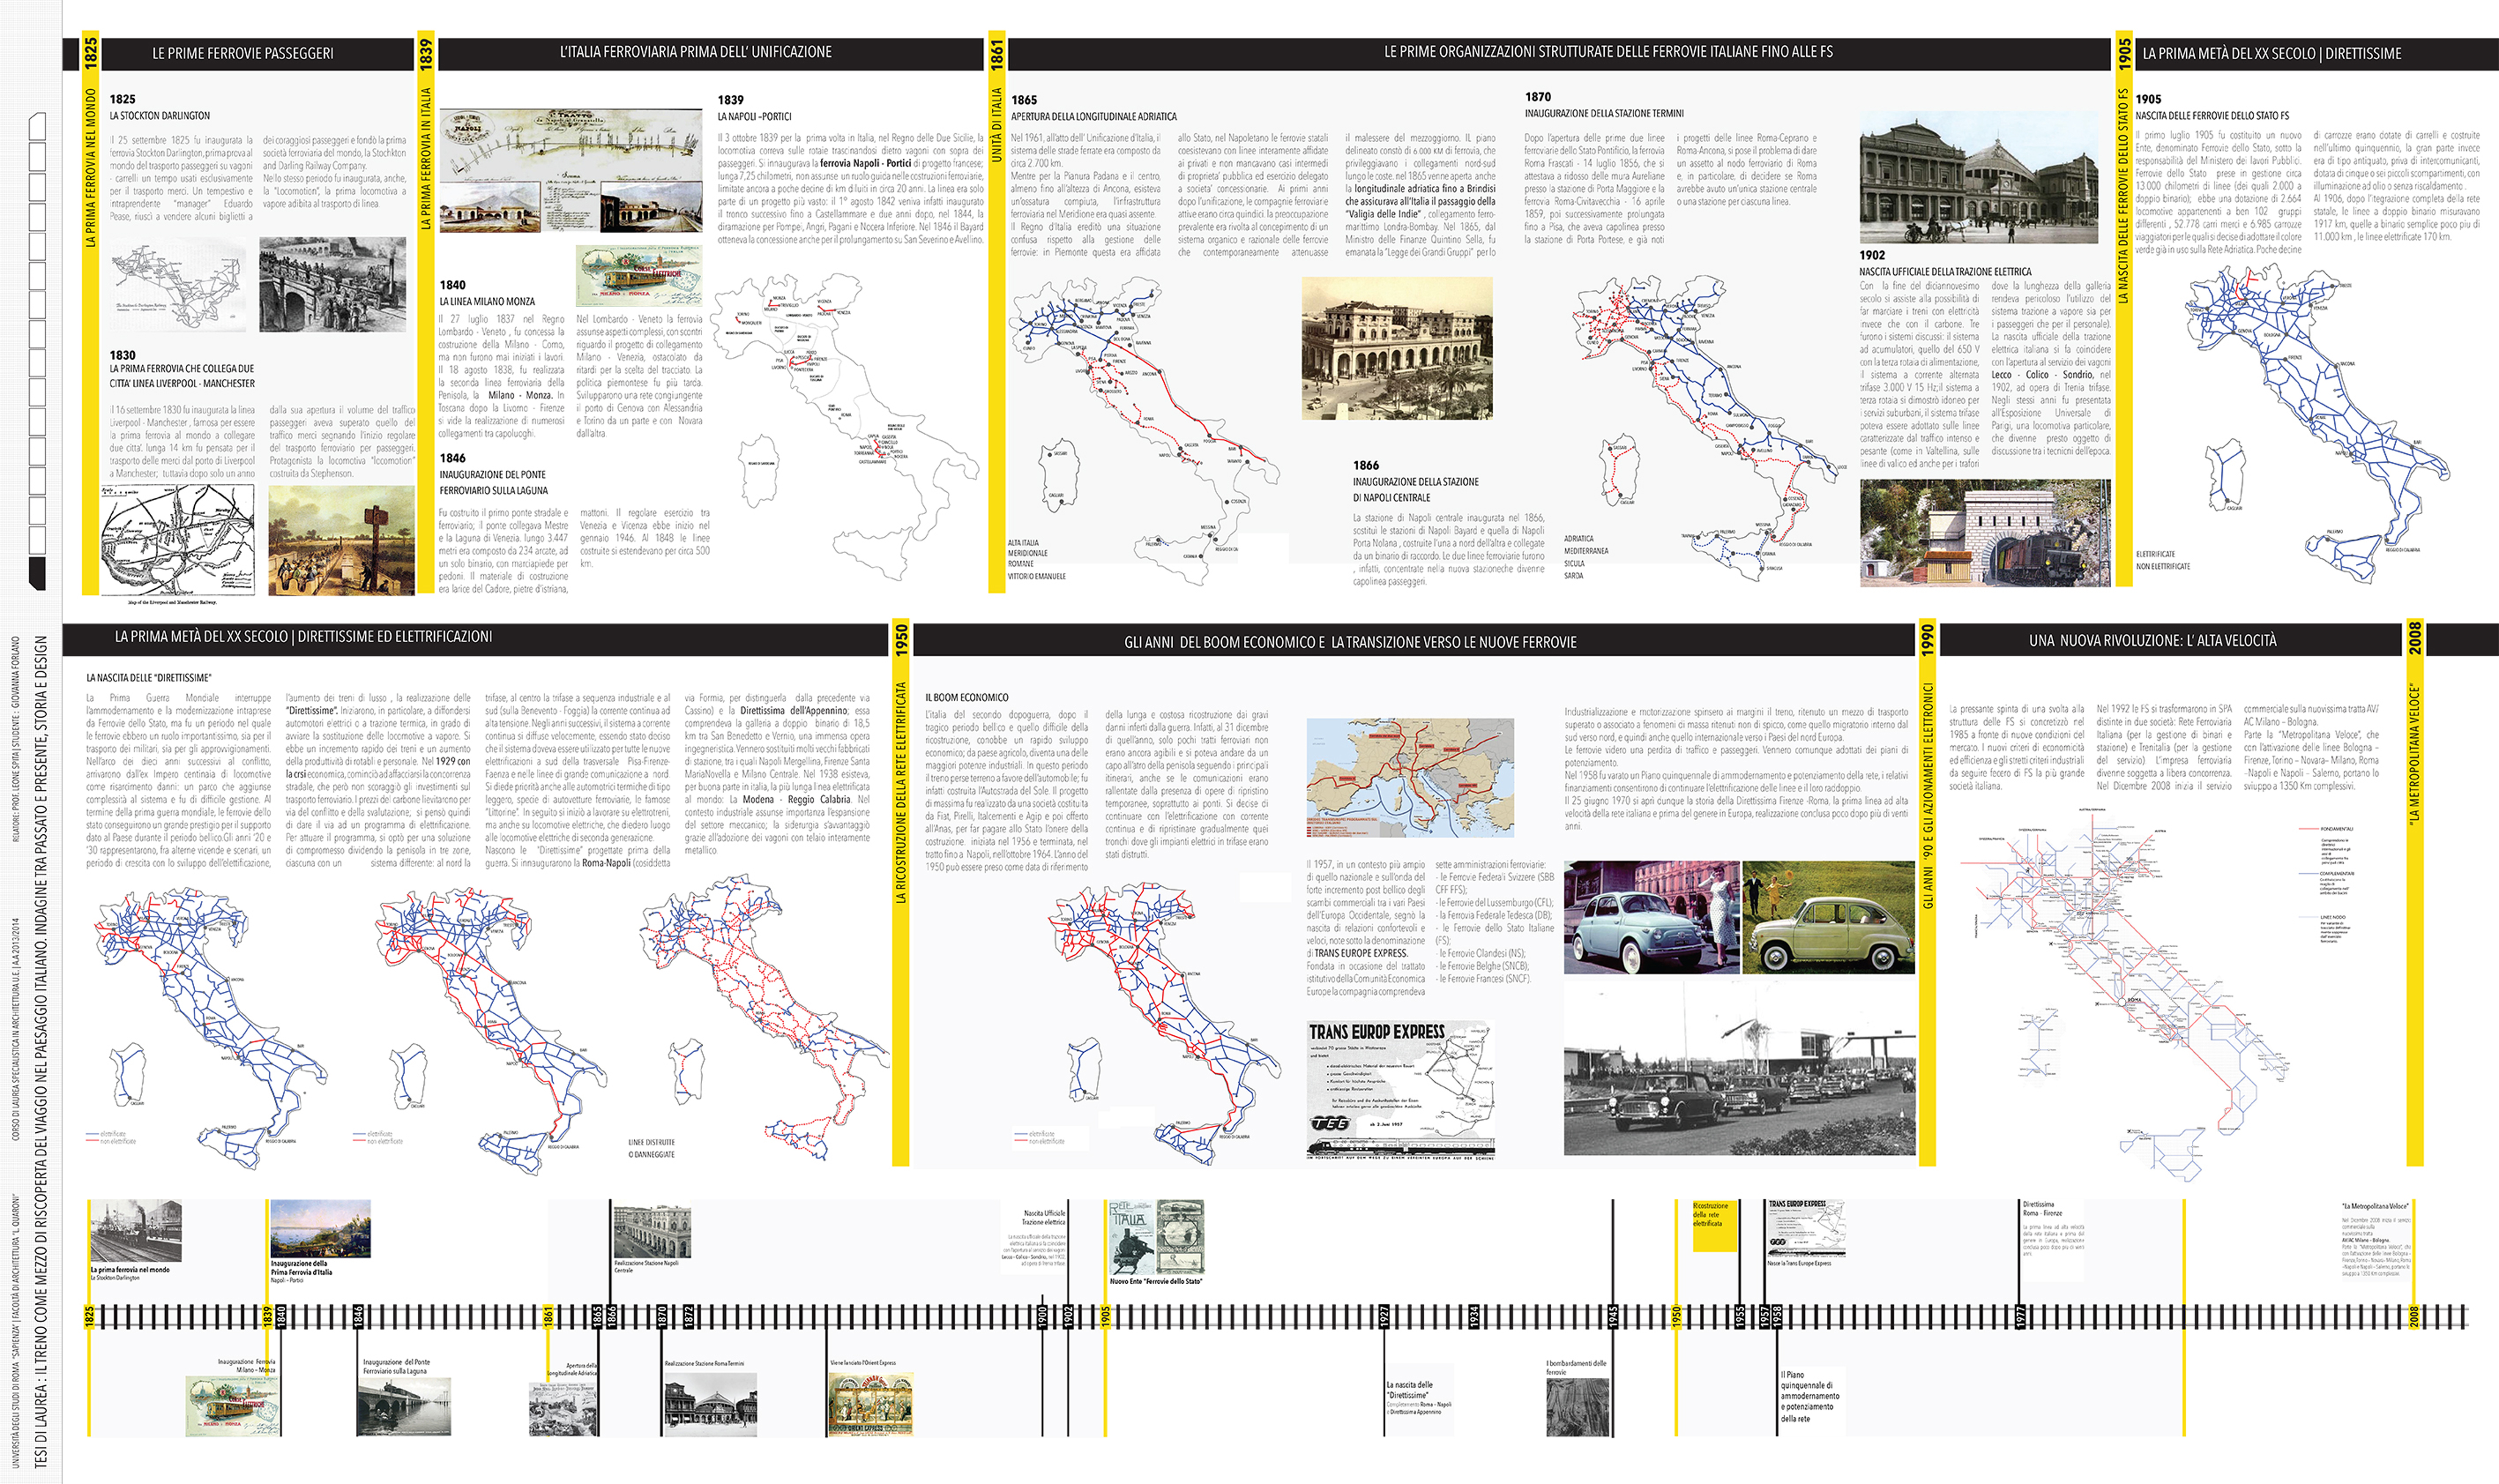The height and width of the screenshot is (1484, 2499).
Task: Click the 1927 marker on the railway timeline
Action: click(1384, 1317)
